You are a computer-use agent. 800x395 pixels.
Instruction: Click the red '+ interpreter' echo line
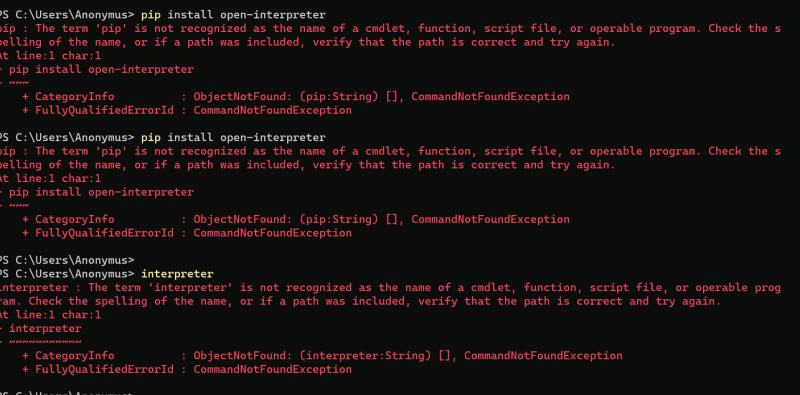[x=41, y=328]
